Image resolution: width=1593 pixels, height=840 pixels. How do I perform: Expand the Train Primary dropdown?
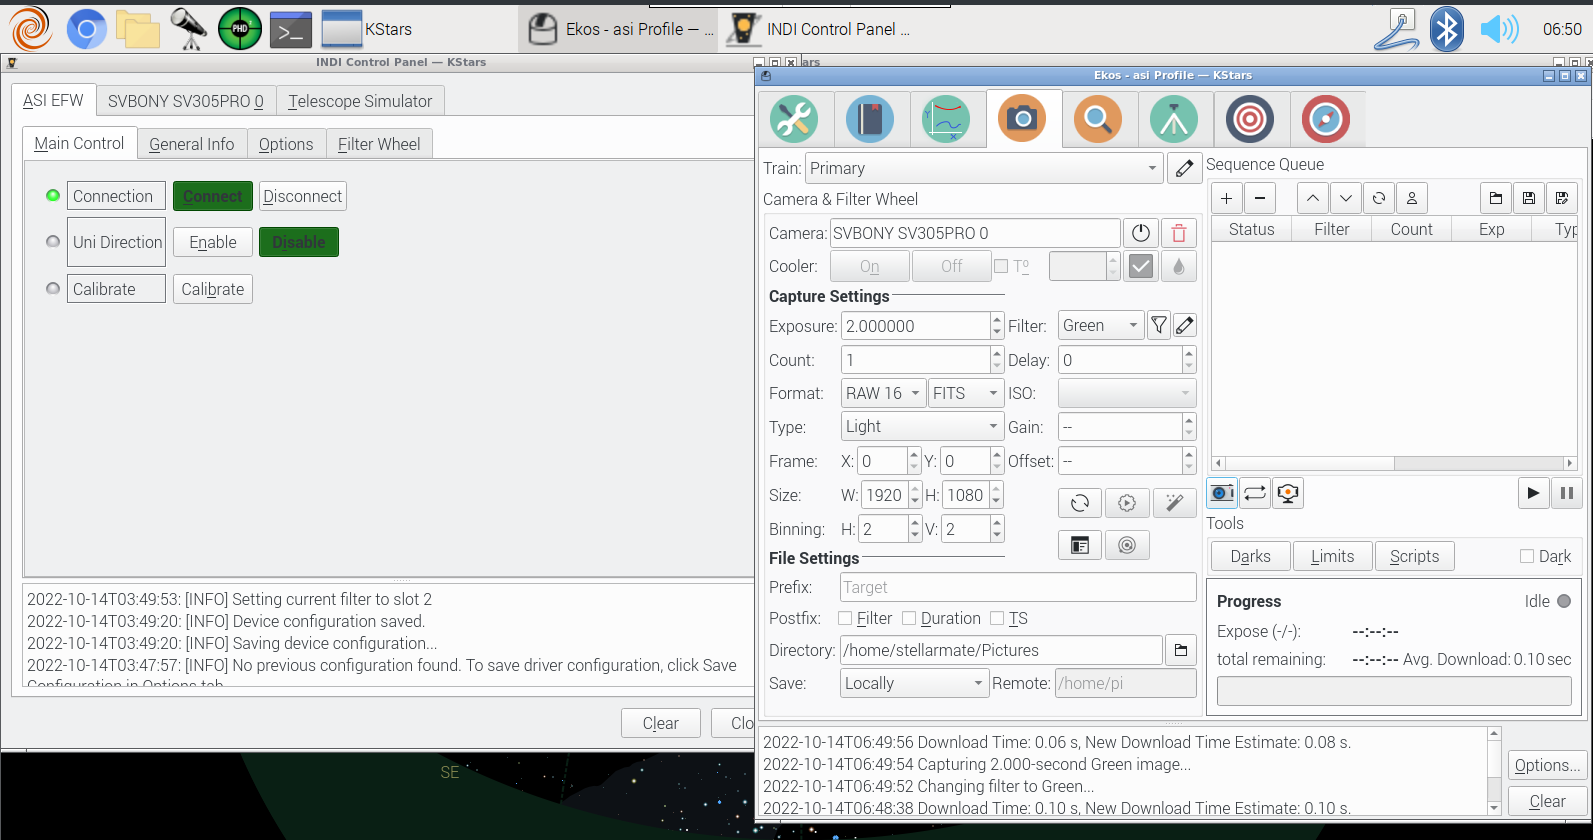tap(984, 168)
